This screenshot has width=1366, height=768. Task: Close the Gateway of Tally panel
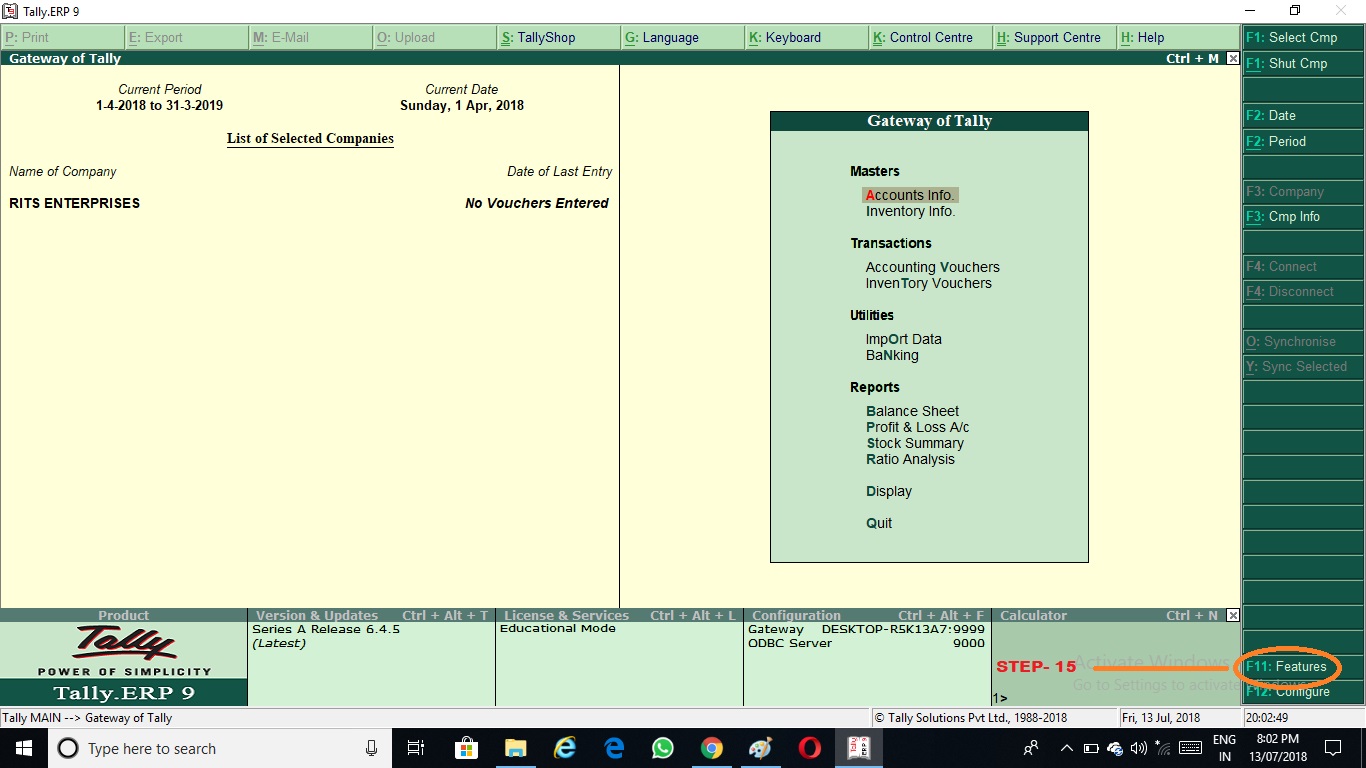(x=1232, y=59)
